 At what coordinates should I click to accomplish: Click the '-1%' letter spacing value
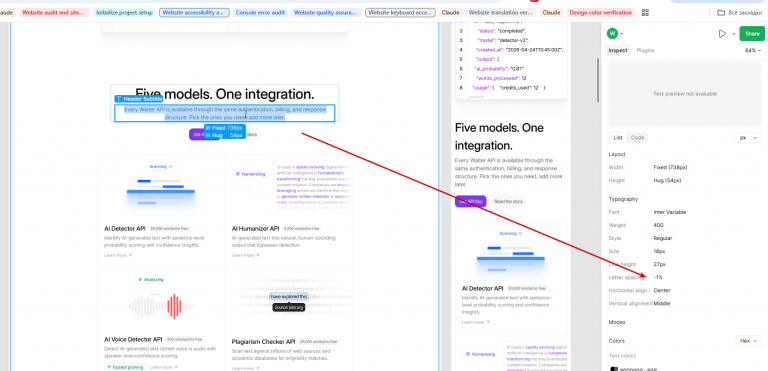658,277
